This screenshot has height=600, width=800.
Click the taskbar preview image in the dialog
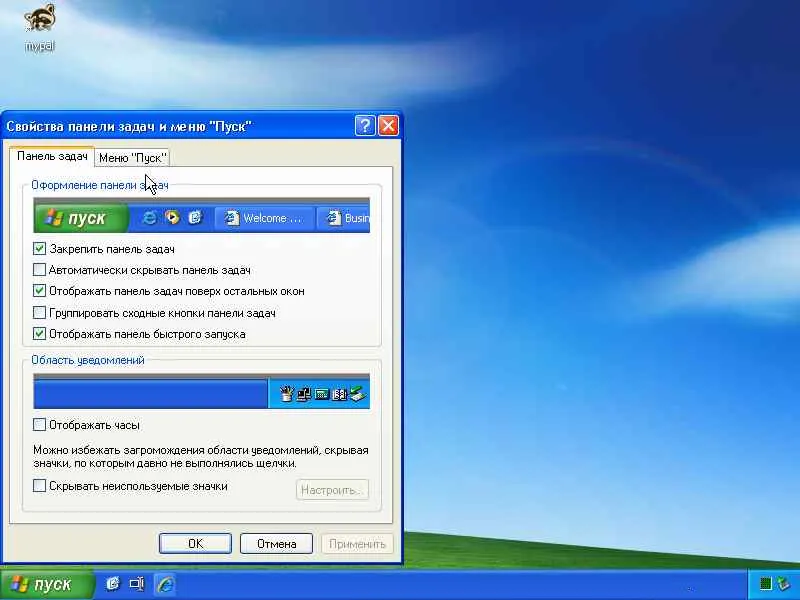(202, 216)
